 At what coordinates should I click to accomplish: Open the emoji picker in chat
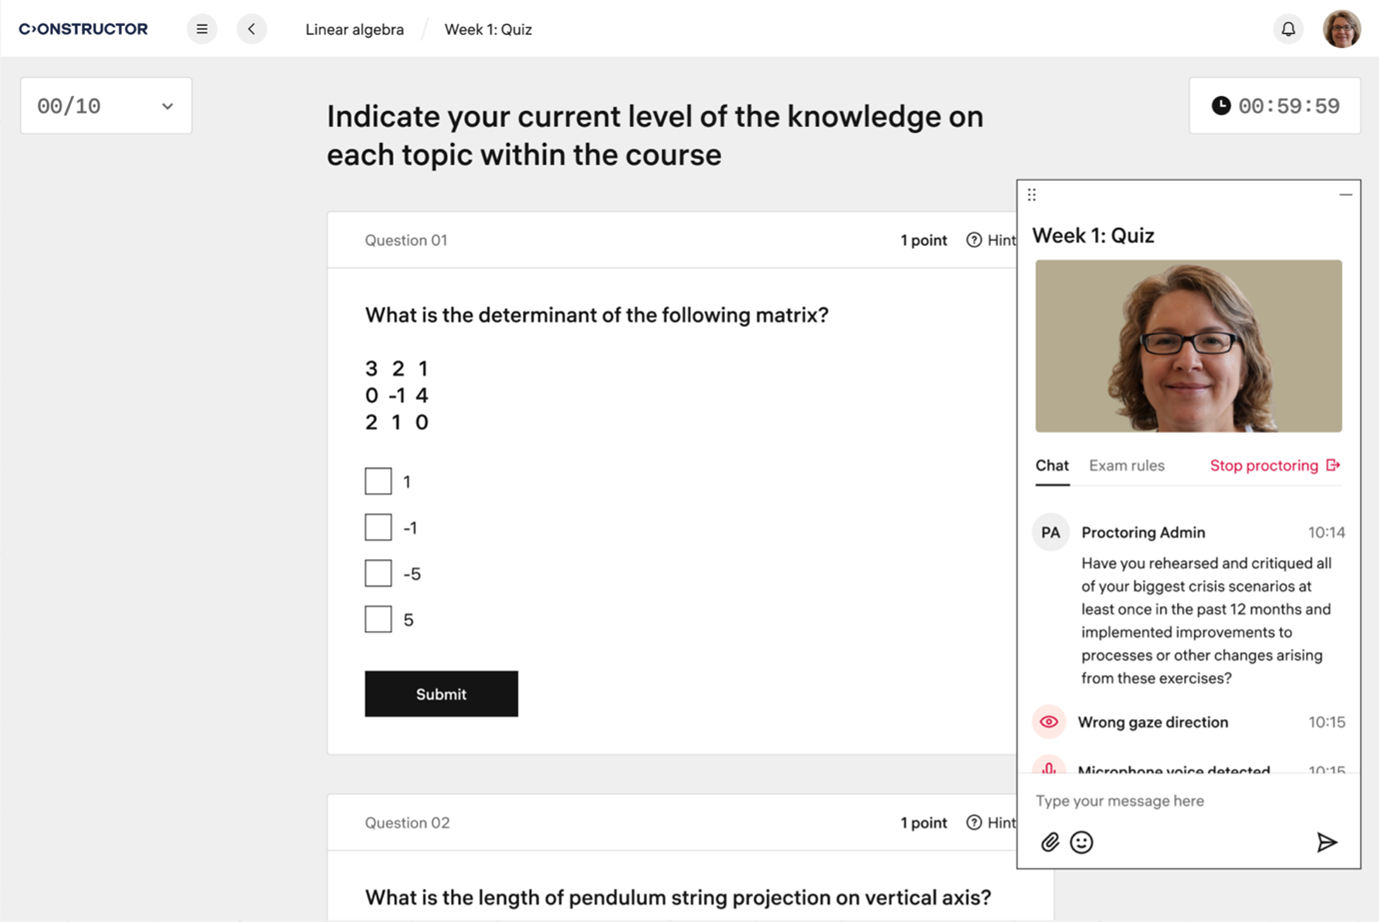click(1081, 842)
